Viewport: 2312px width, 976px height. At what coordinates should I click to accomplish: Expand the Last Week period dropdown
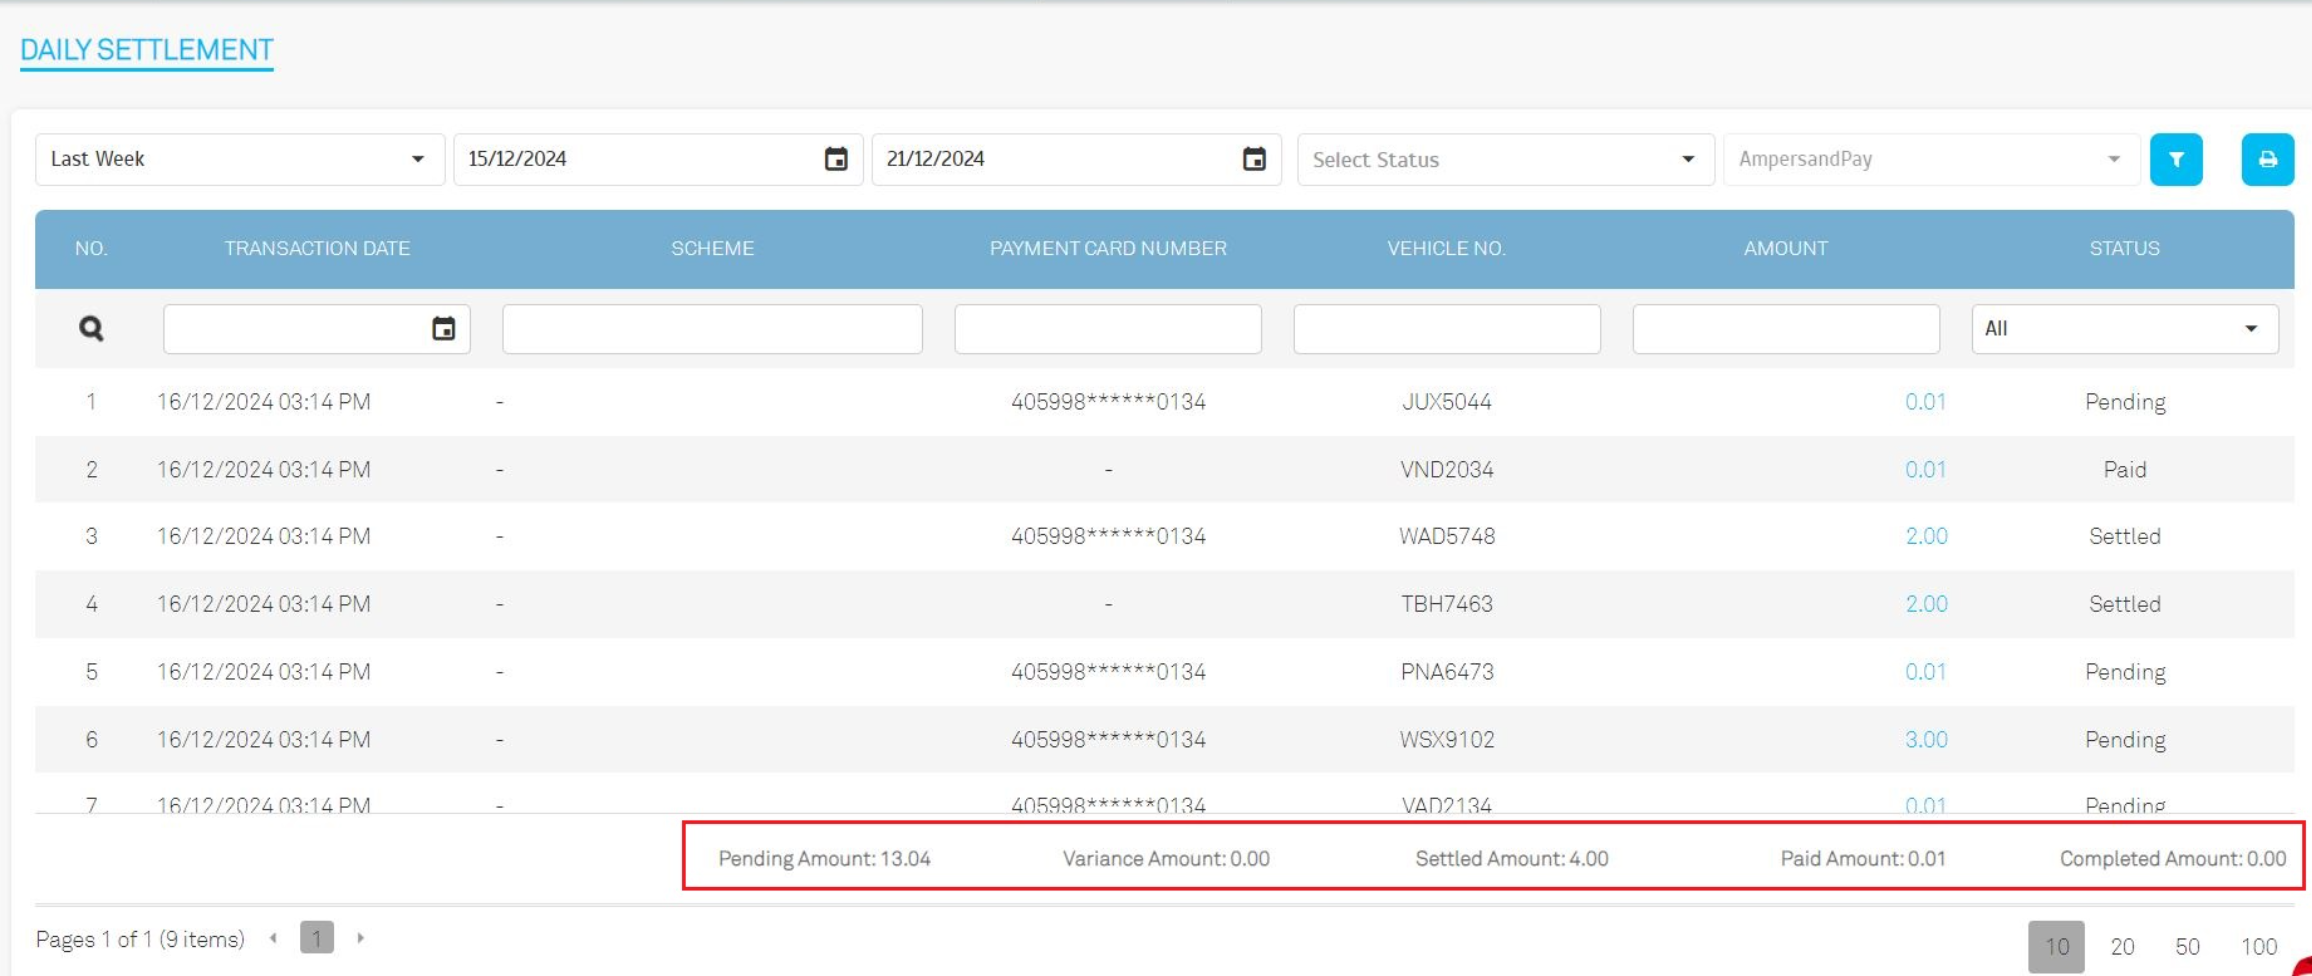[239, 159]
